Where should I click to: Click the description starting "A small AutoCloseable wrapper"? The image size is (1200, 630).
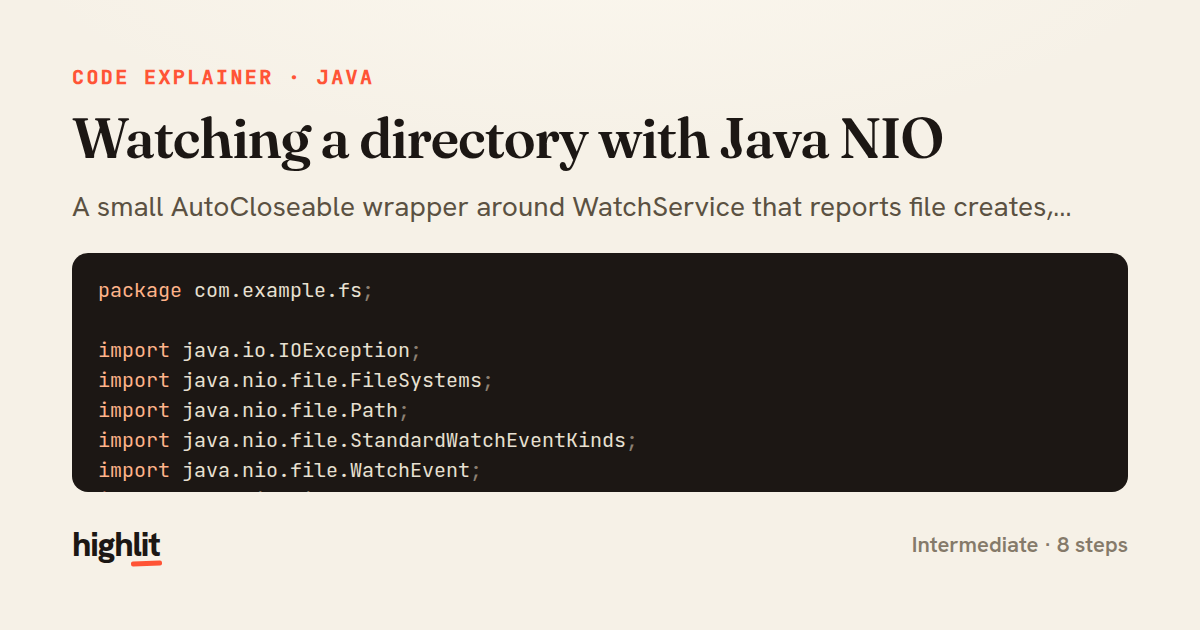tap(572, 208)
